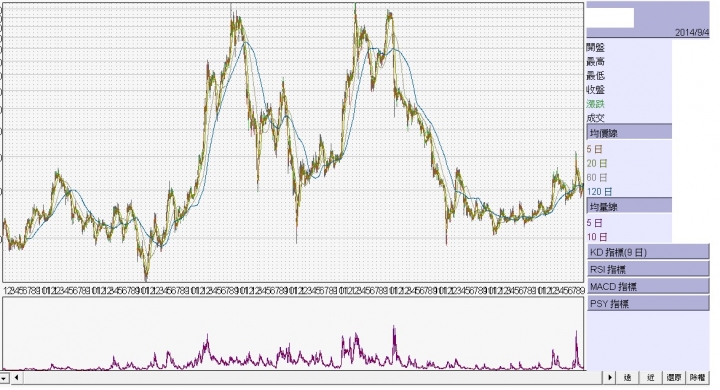The height and width of the screenshot is (390, 720).
Task: Open the KD 指標(9 日) indicator panel
Action: pyautogui.click(x=648, y=252)
